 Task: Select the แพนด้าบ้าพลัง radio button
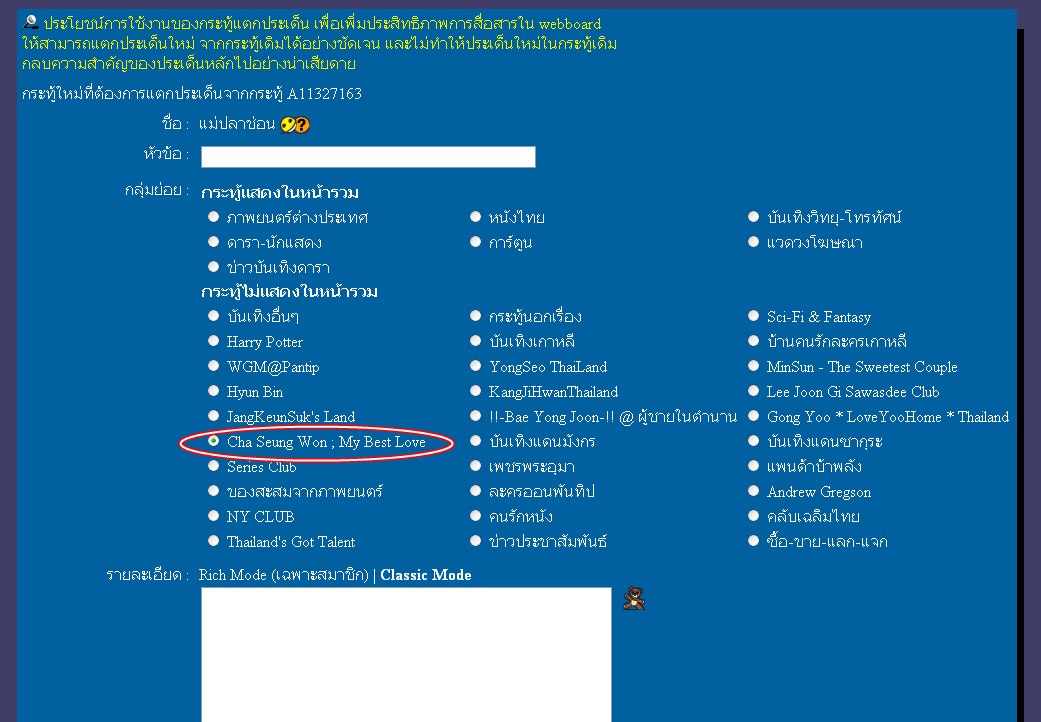click(754, 466)
